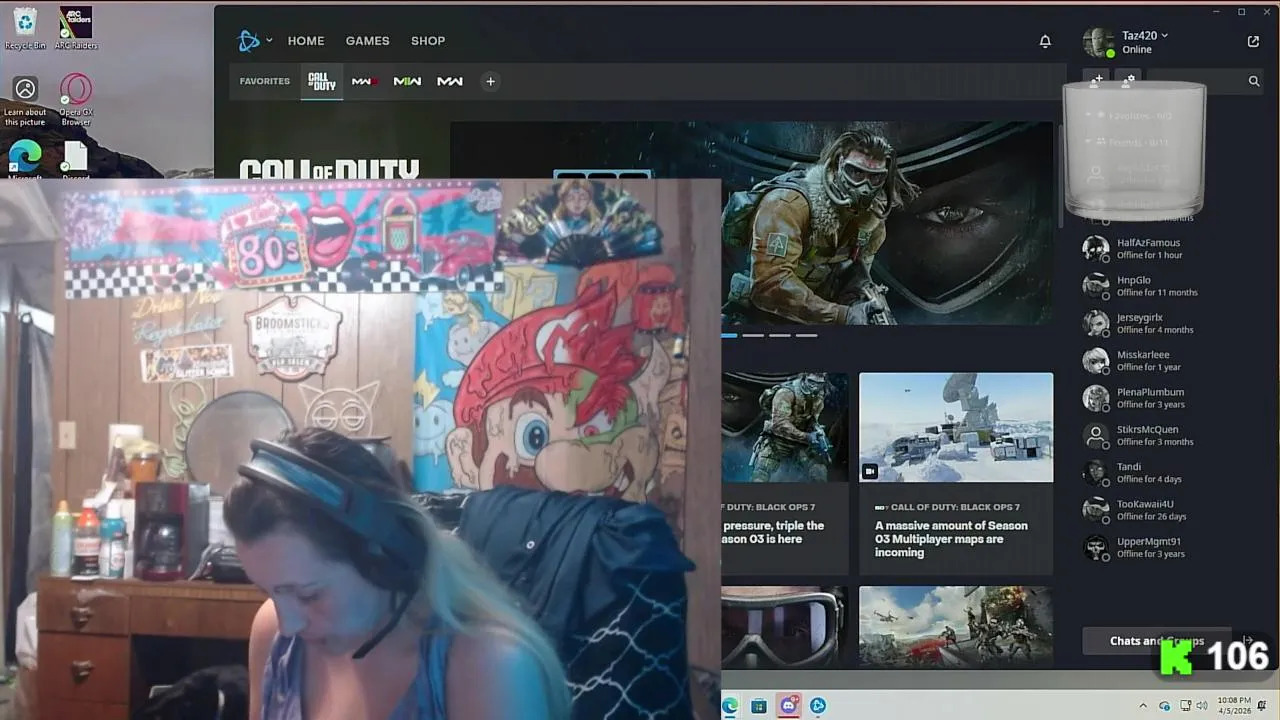
Task: Click the Online status text under Taz420
Action: [x=1137, y=50]
